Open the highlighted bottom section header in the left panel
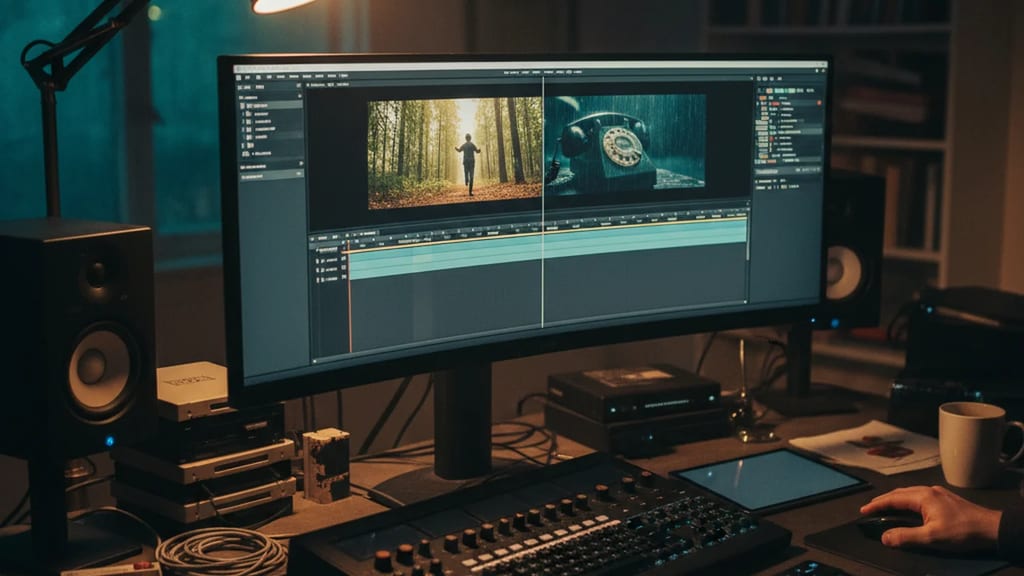 272,176
